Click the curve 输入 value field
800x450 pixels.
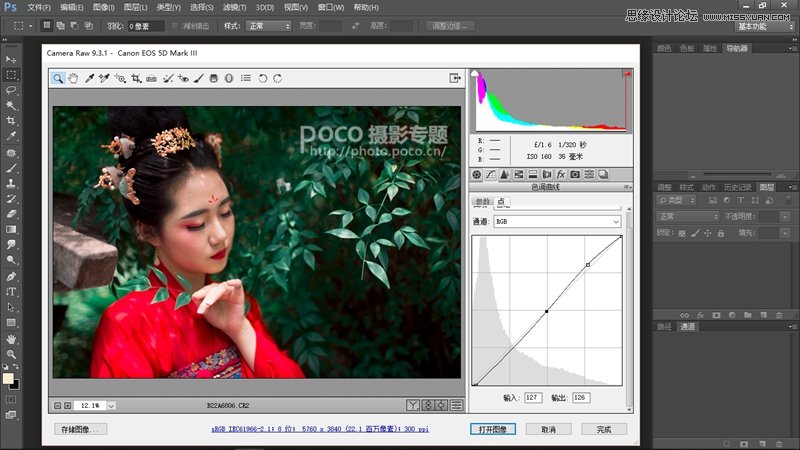533,397
